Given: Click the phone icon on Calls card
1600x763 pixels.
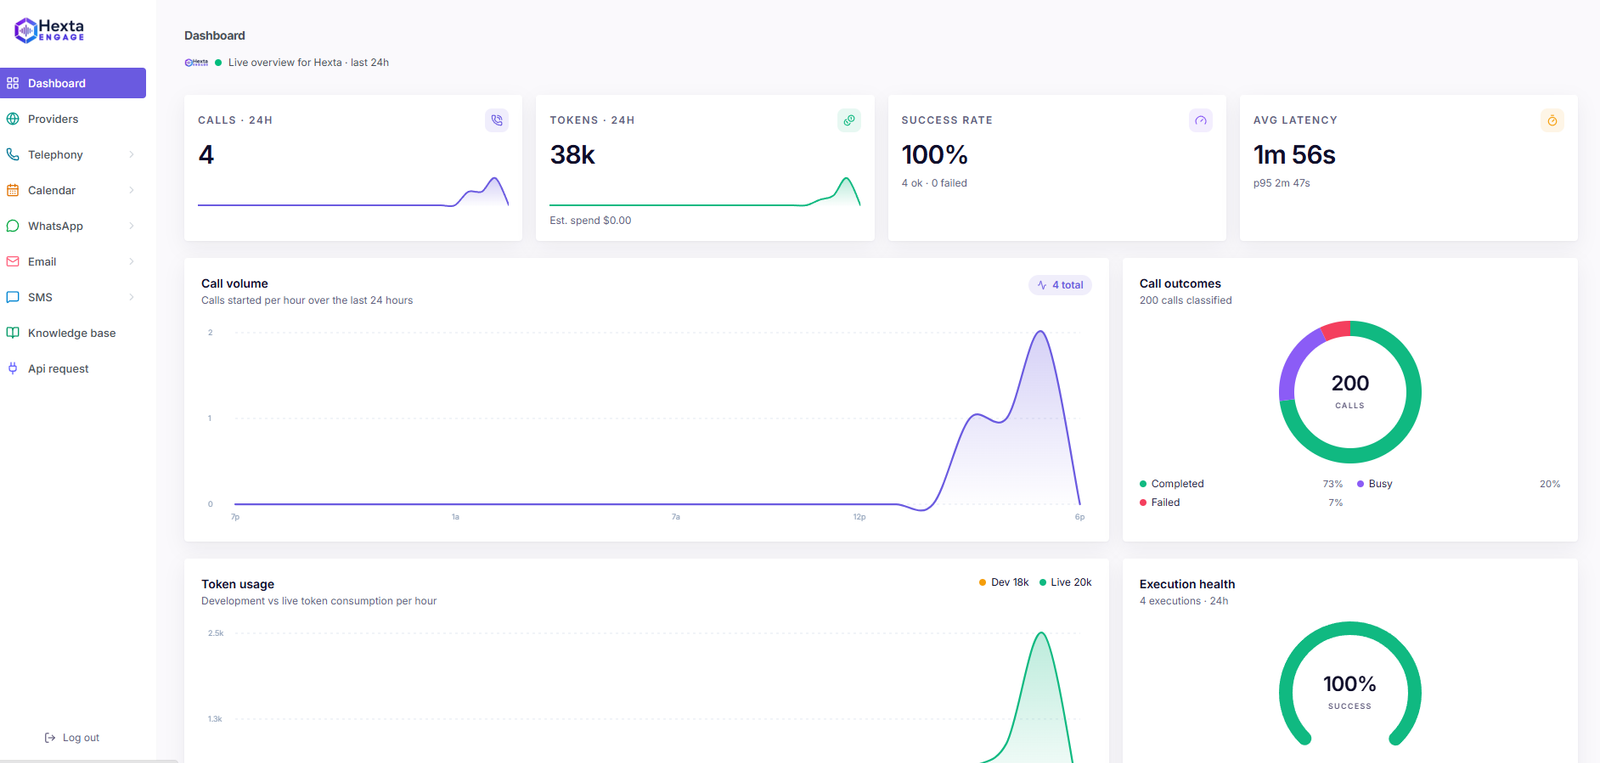Looking at the screenshot, I should coord(497,120).
